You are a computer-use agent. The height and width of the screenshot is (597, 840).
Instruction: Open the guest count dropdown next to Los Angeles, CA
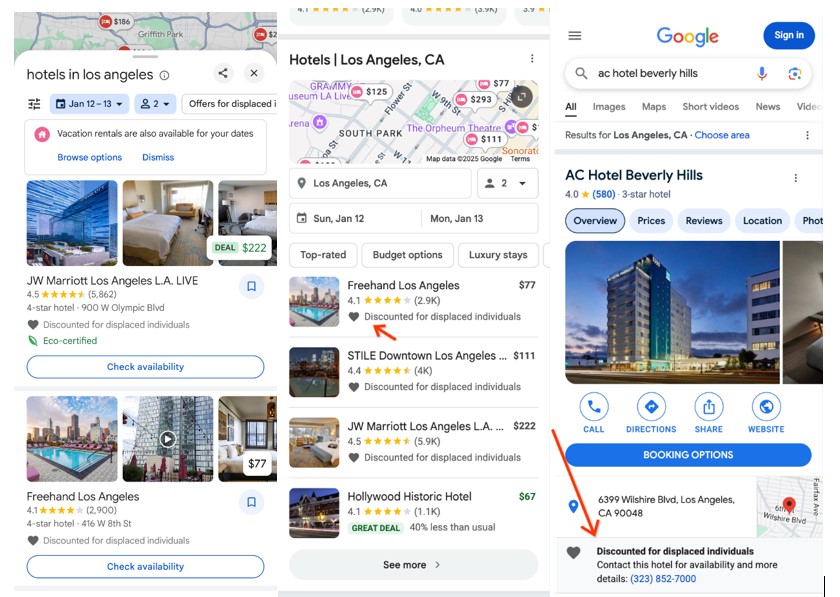tap(507, 183)
